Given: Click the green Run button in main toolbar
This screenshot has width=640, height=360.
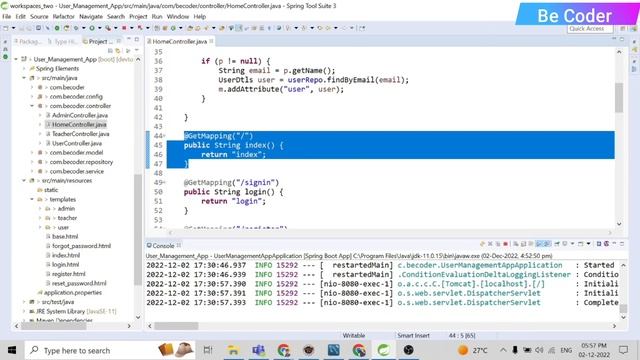Looking at the screenshot, I should click(x=92, y=28).
